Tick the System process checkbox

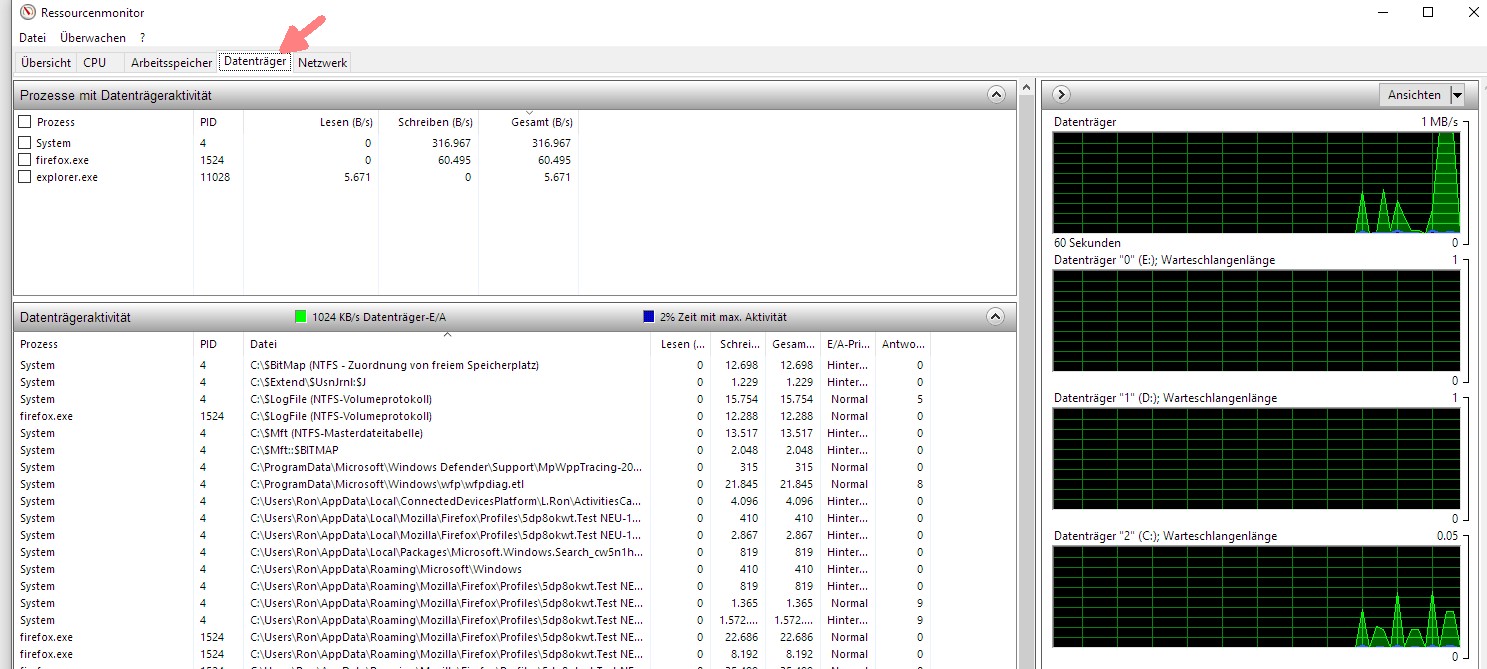25,143
